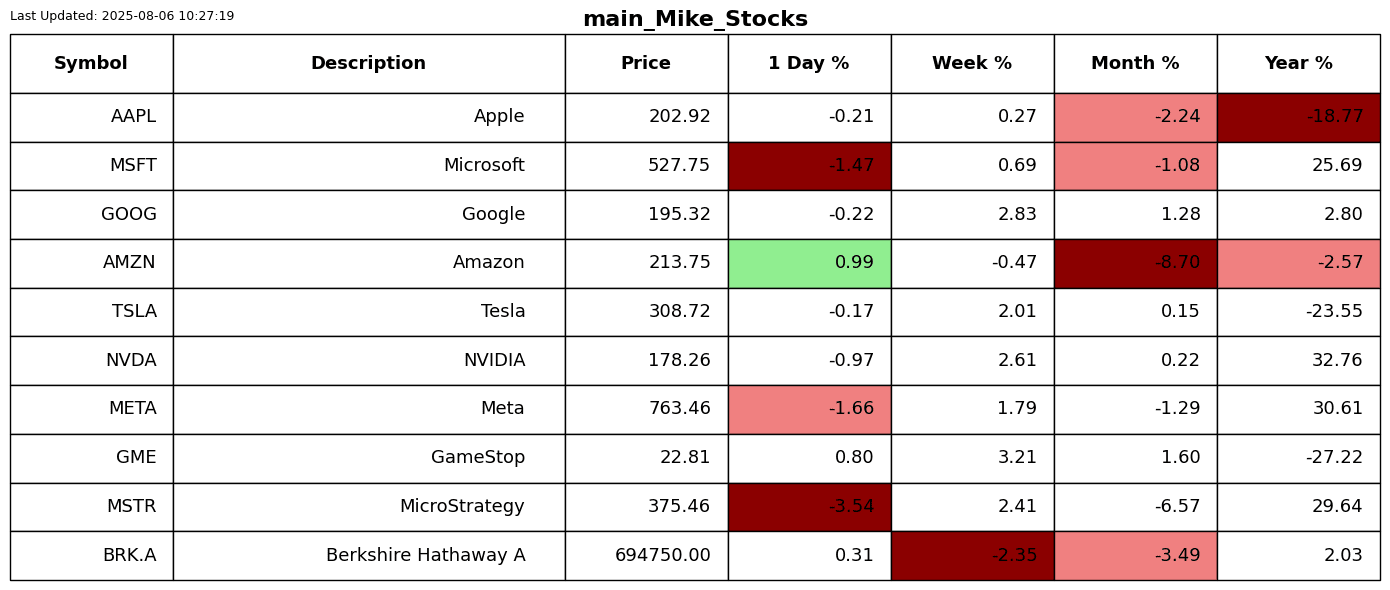Click the Week % column header
The width and height of the screenshot is (1390, 590).
tap(972, 64)
